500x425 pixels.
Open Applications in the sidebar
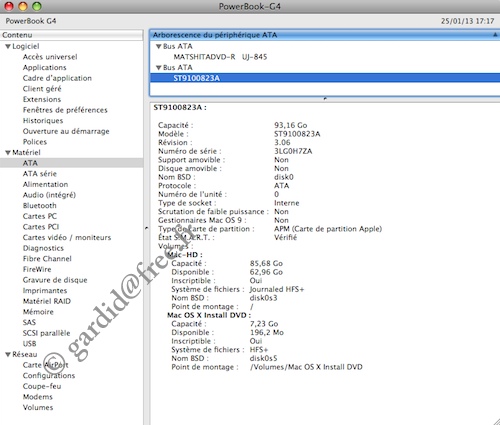point(45,68)
